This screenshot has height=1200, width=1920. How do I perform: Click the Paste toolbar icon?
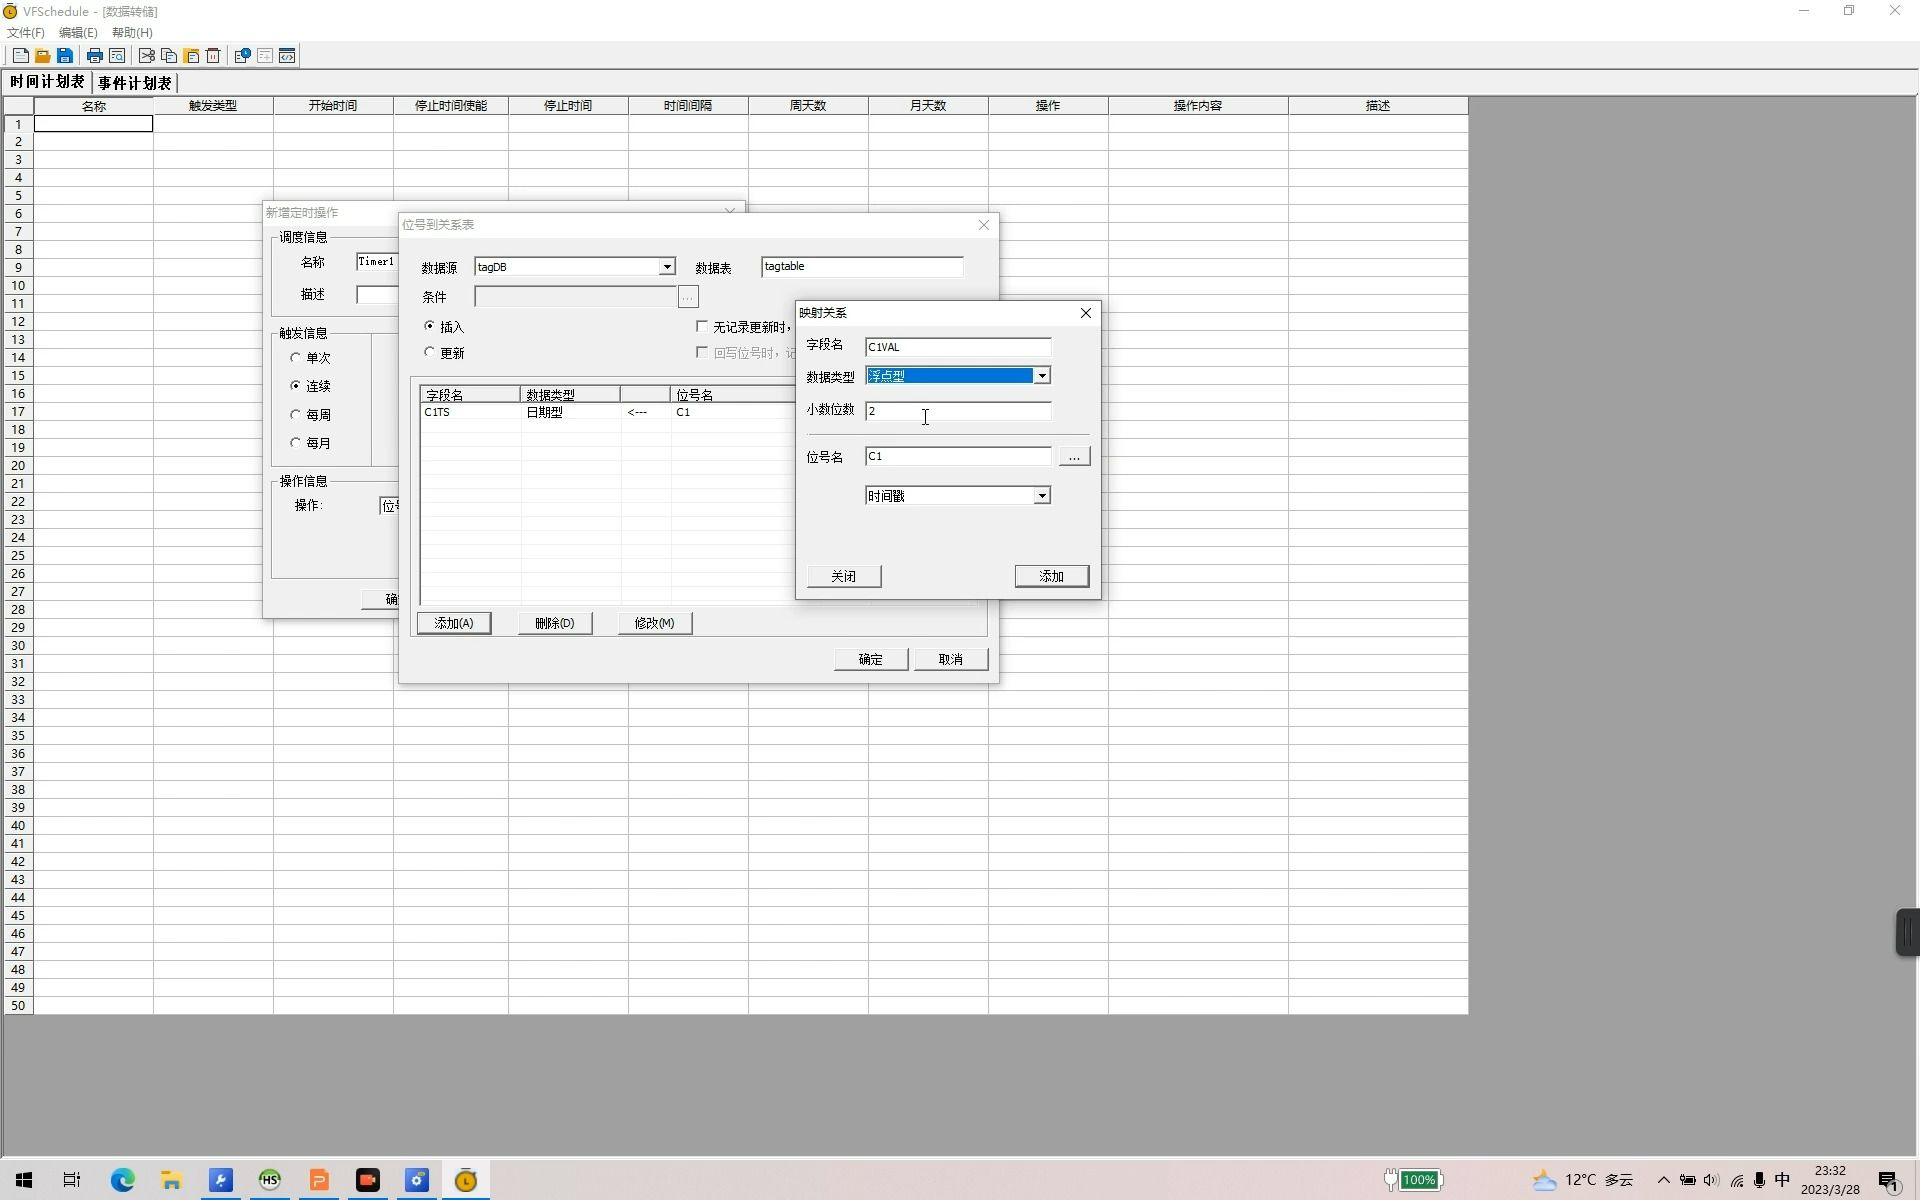[191, 56]
